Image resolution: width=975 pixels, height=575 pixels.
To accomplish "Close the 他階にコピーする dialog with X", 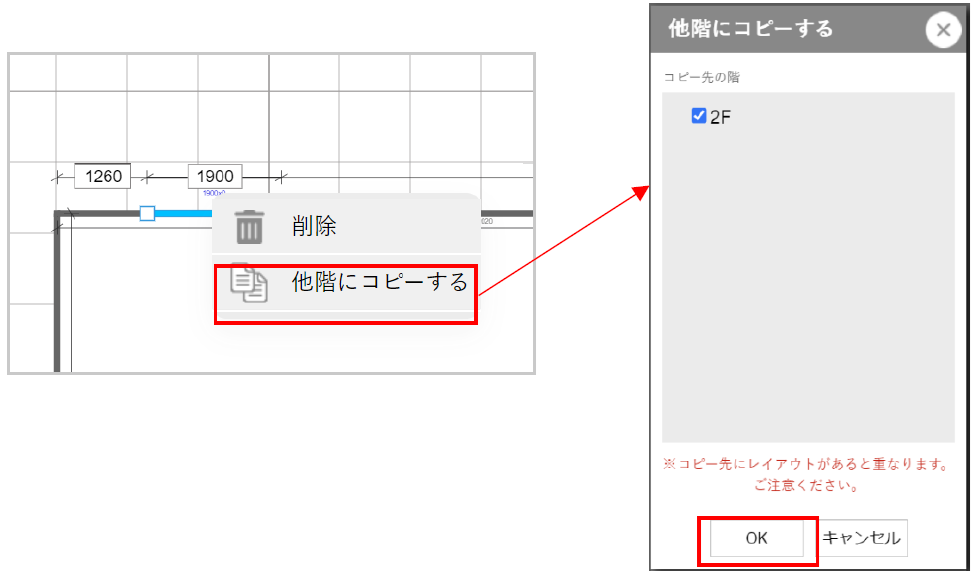I will pos(943,30).
